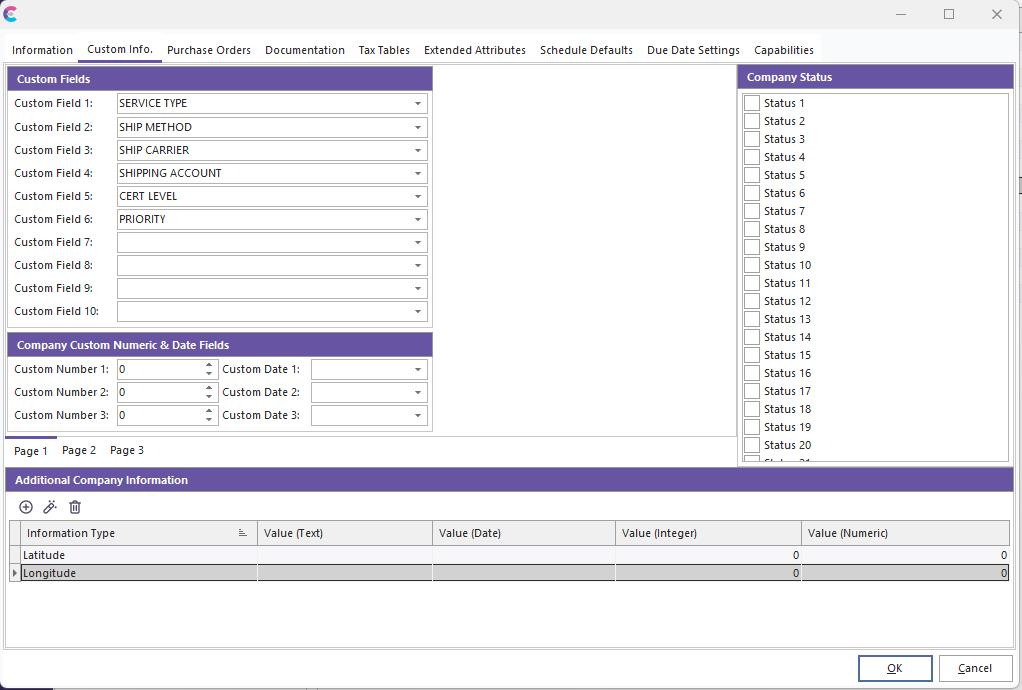
Task: Open the Custom Field 6 PRIORITY dropdown
Action: tap(417, 219)
